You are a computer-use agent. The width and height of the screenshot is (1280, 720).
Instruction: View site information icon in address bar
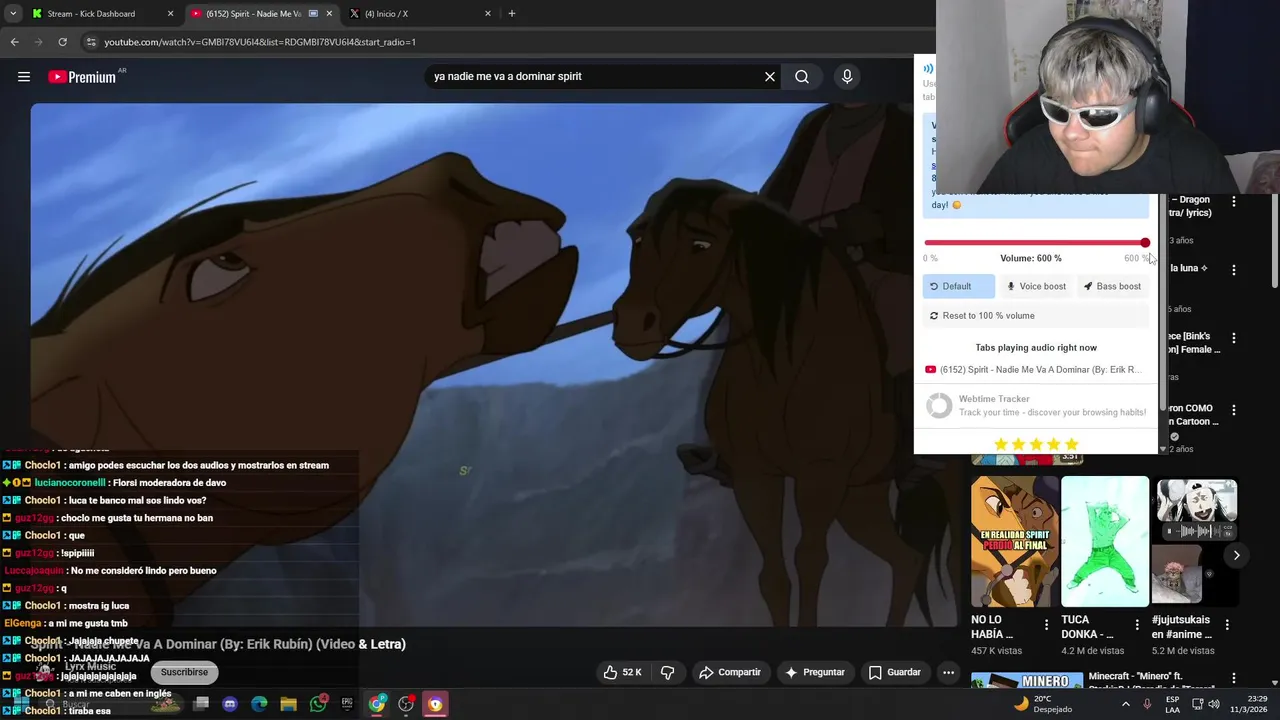pos(91,42)
